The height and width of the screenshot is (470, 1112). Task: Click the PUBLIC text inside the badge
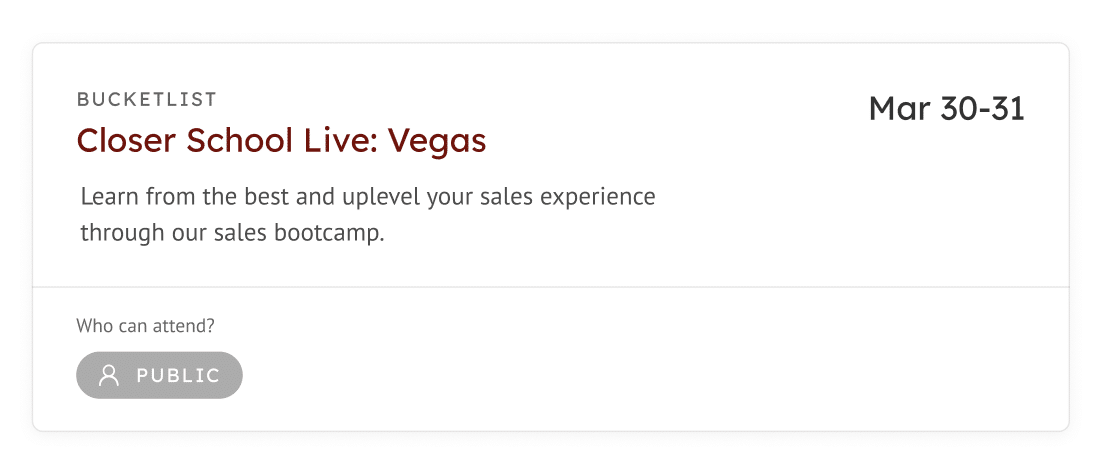point(179,376)
